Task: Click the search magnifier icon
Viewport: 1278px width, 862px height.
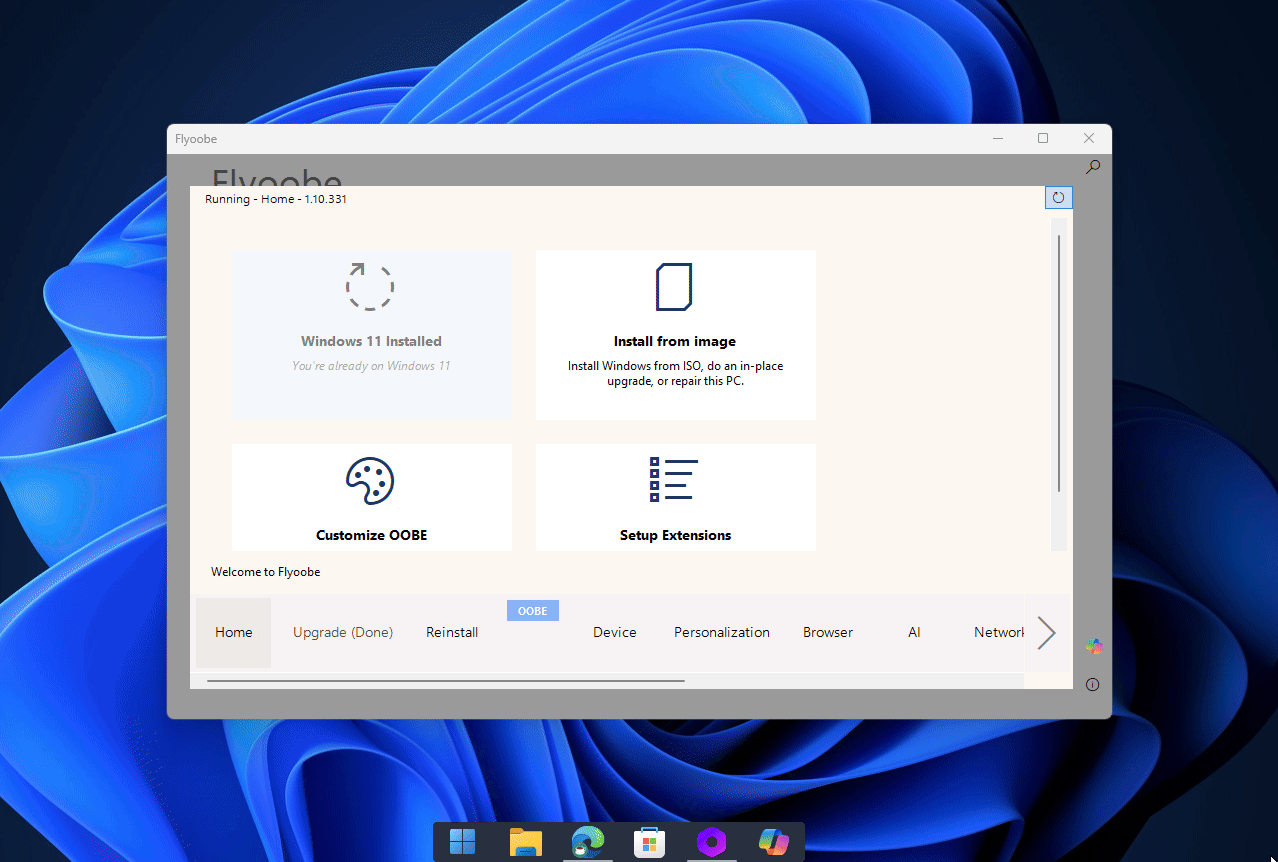Action: [x=1093, y=167]
